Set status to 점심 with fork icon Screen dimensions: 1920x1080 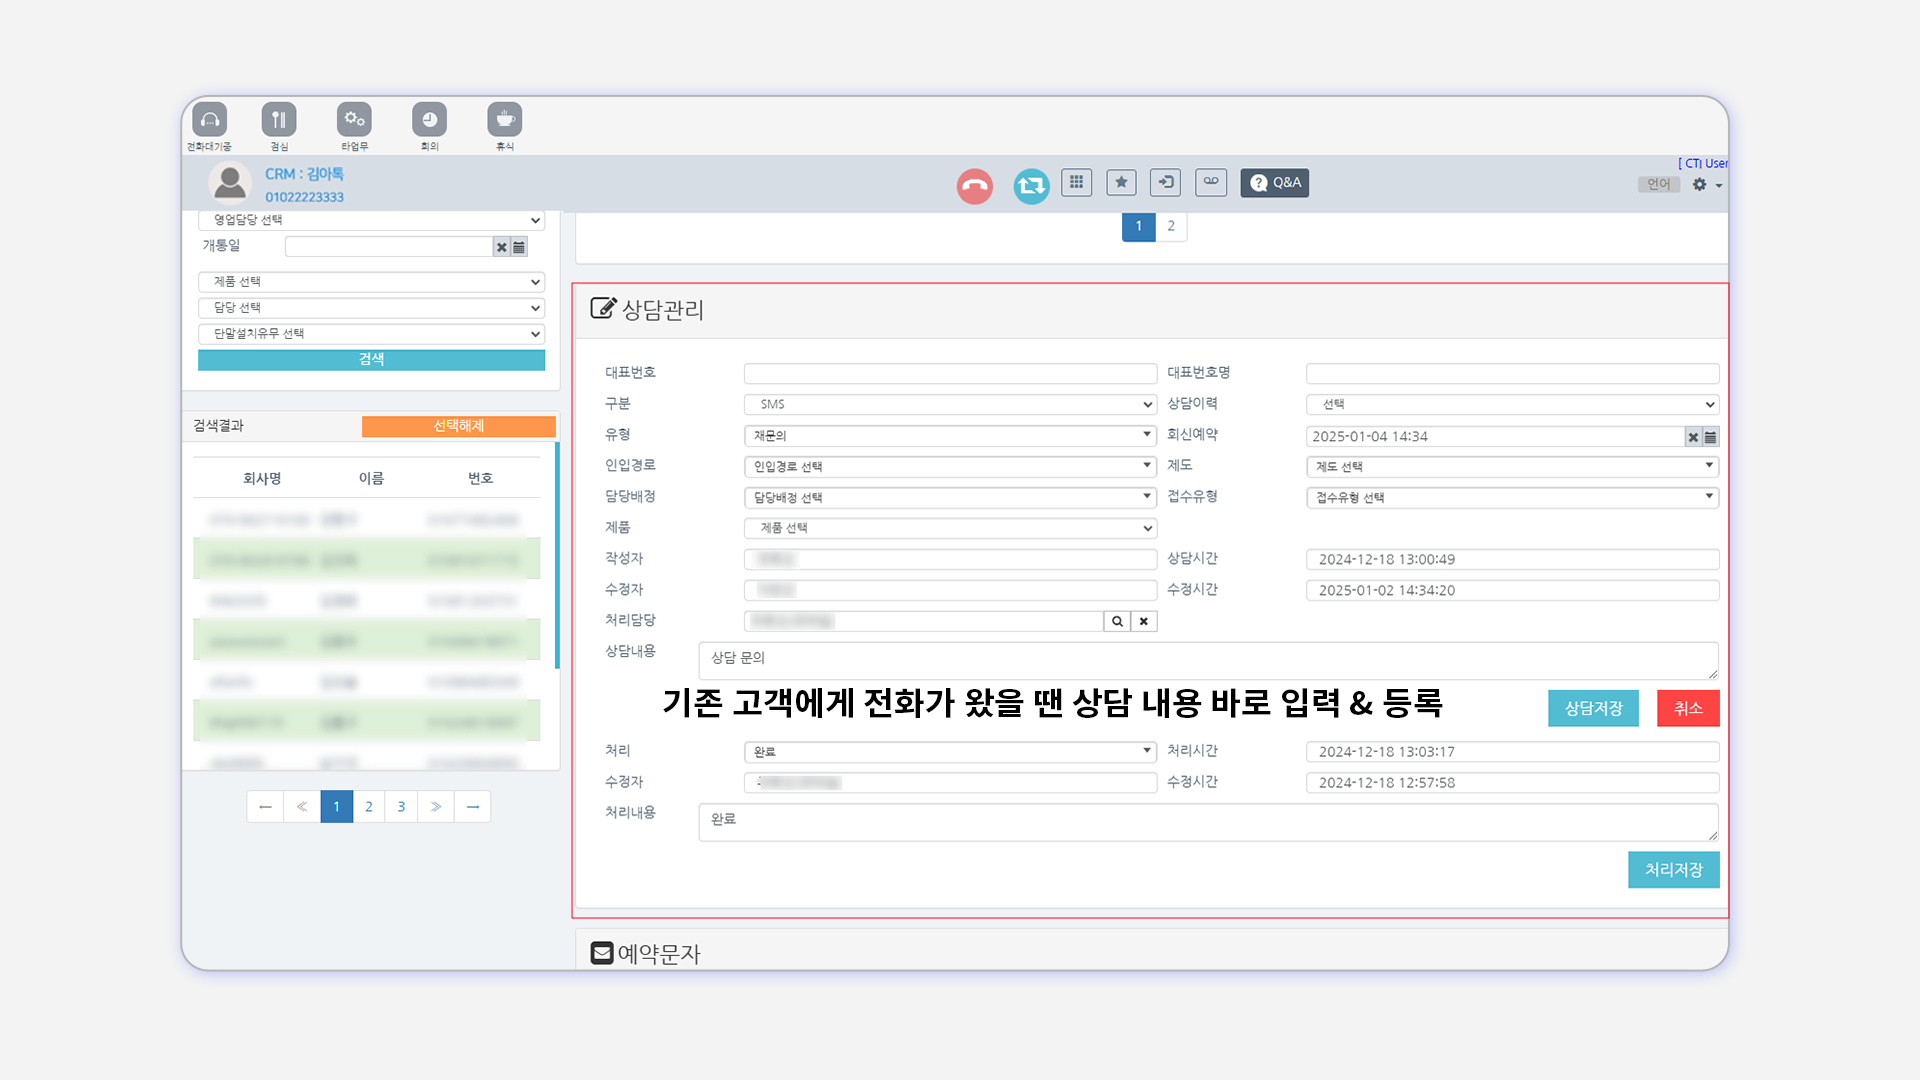(x=279, y=120)
